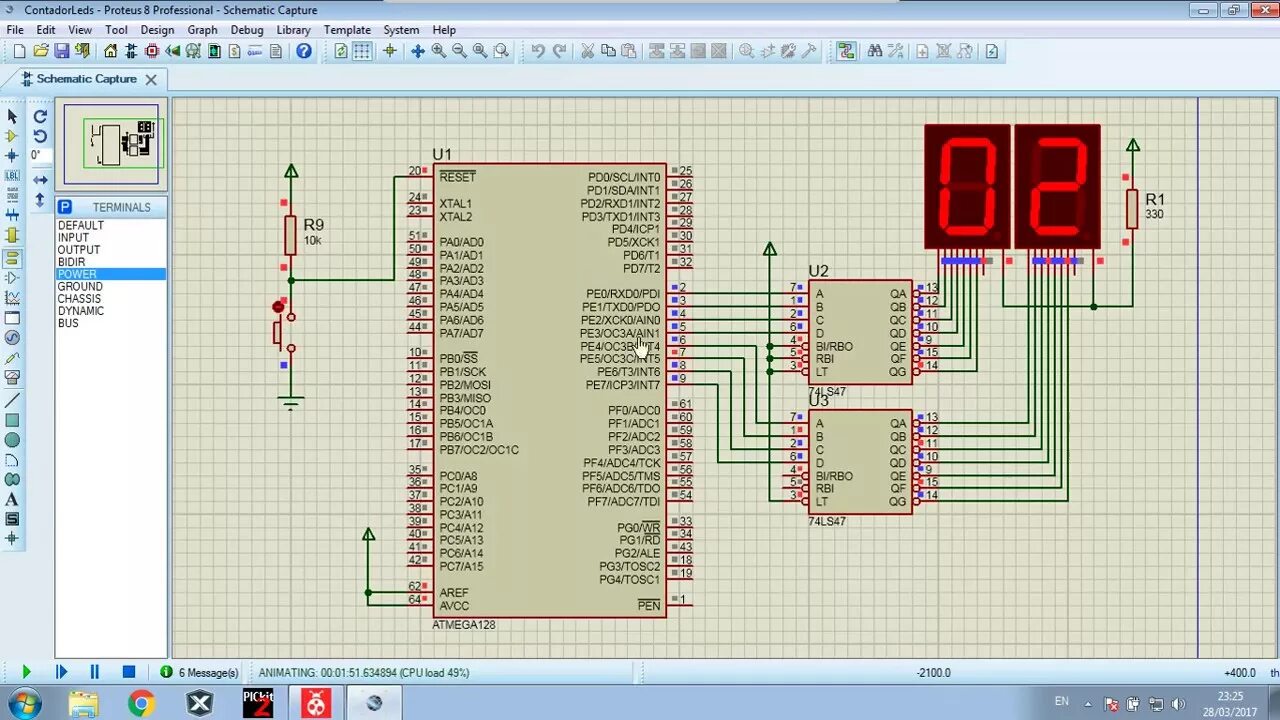Click the Zoom Out magnifier icon
This screenshot has height=720, width=1280.
coord(460,51)
